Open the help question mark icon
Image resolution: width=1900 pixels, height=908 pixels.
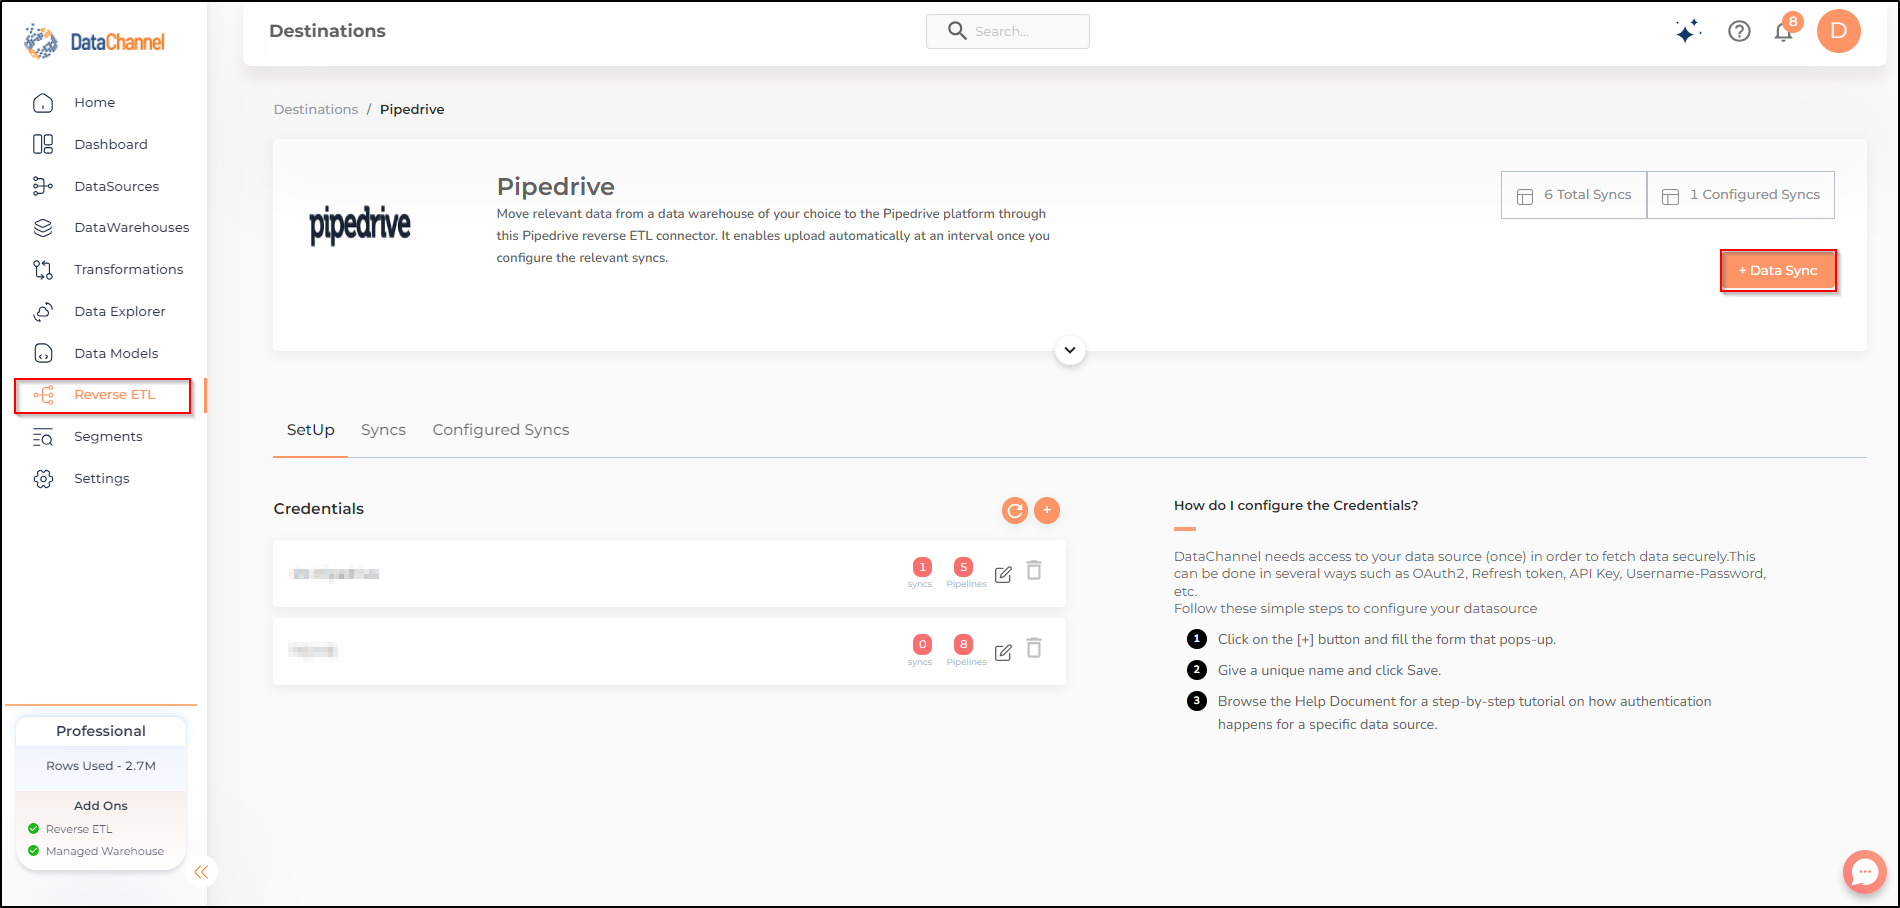[1739, 32]
